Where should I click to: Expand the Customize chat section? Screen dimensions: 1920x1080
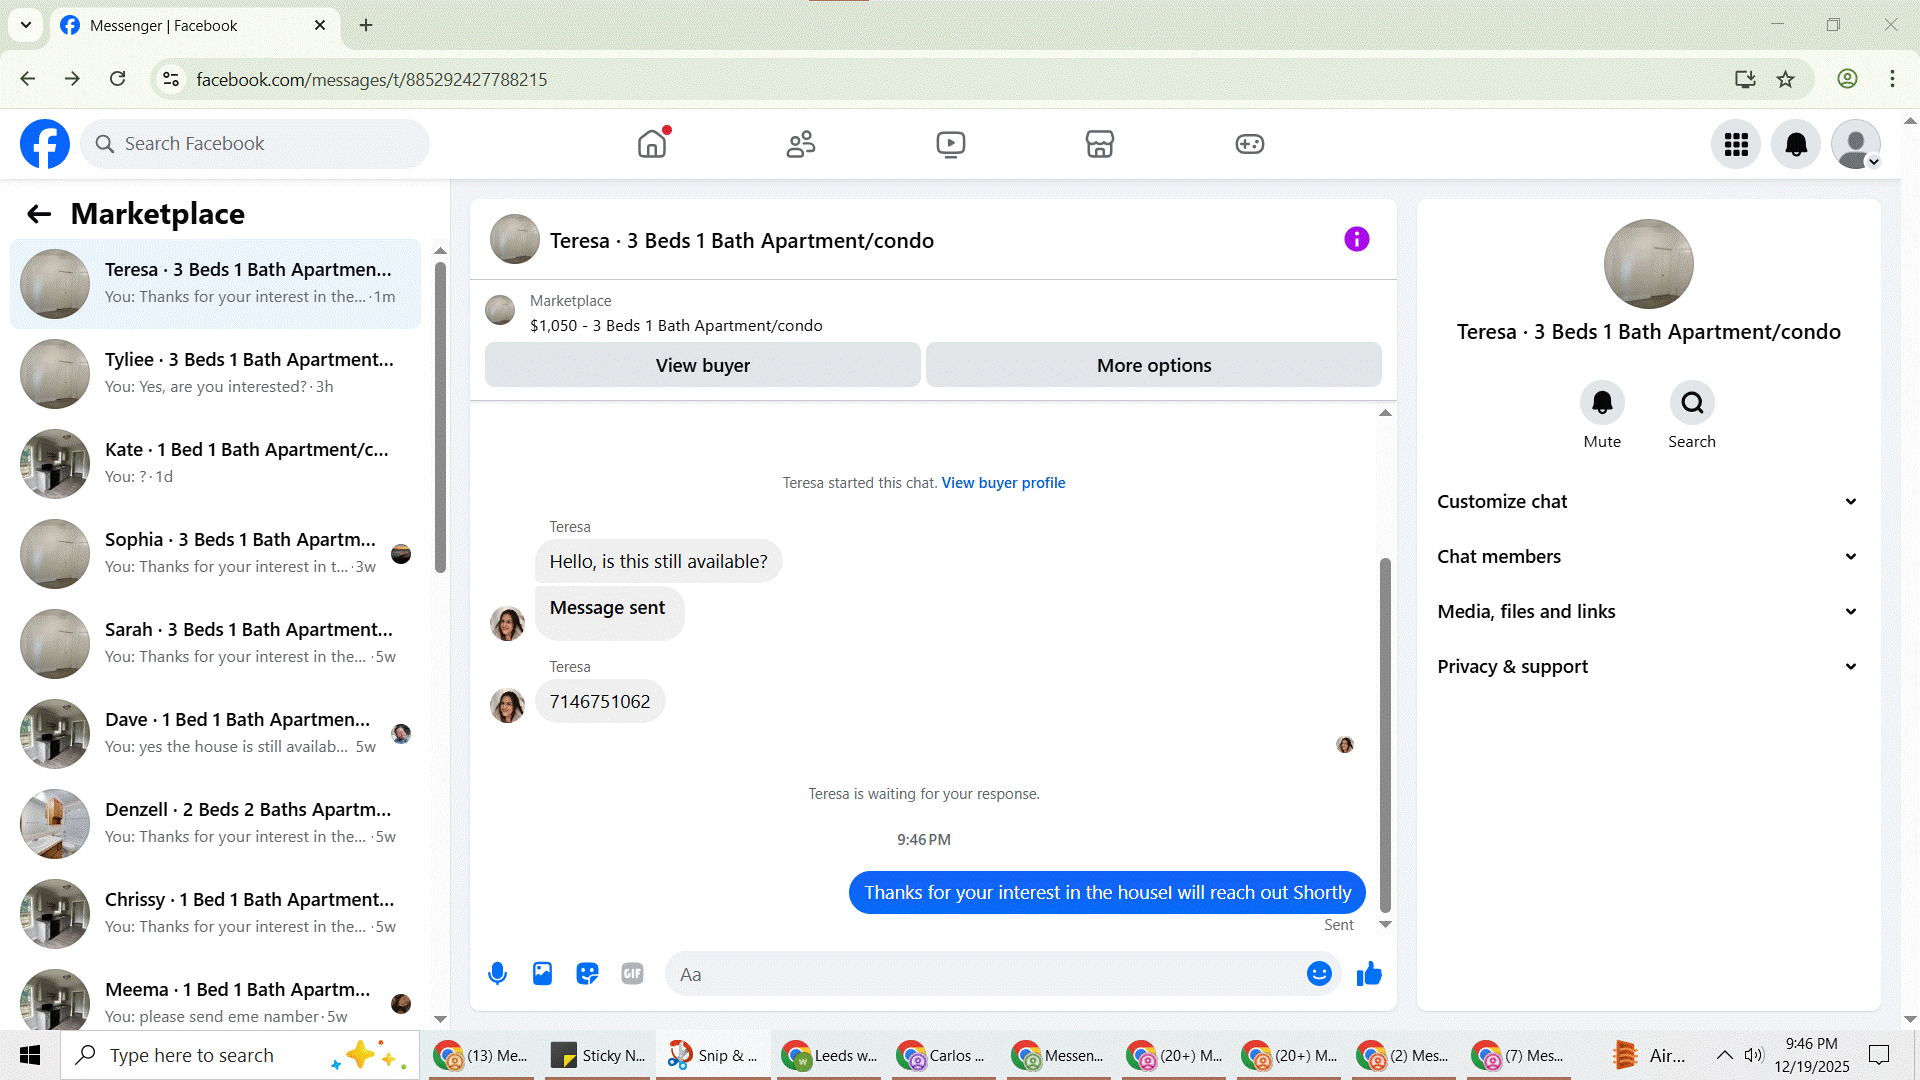point(1648,502)
